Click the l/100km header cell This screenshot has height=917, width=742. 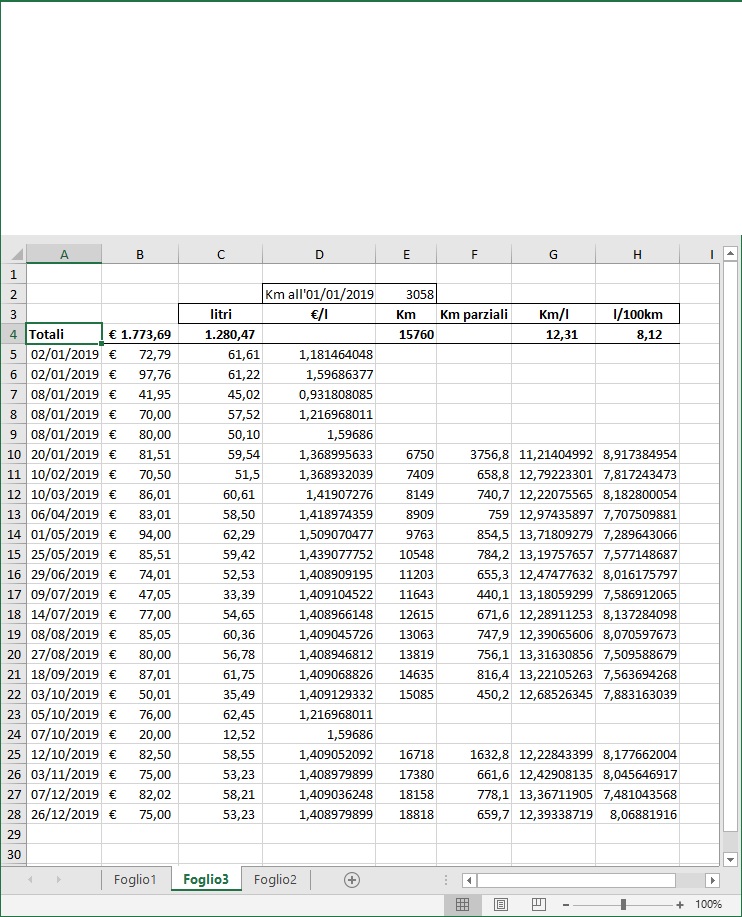[x=637, y=314]
